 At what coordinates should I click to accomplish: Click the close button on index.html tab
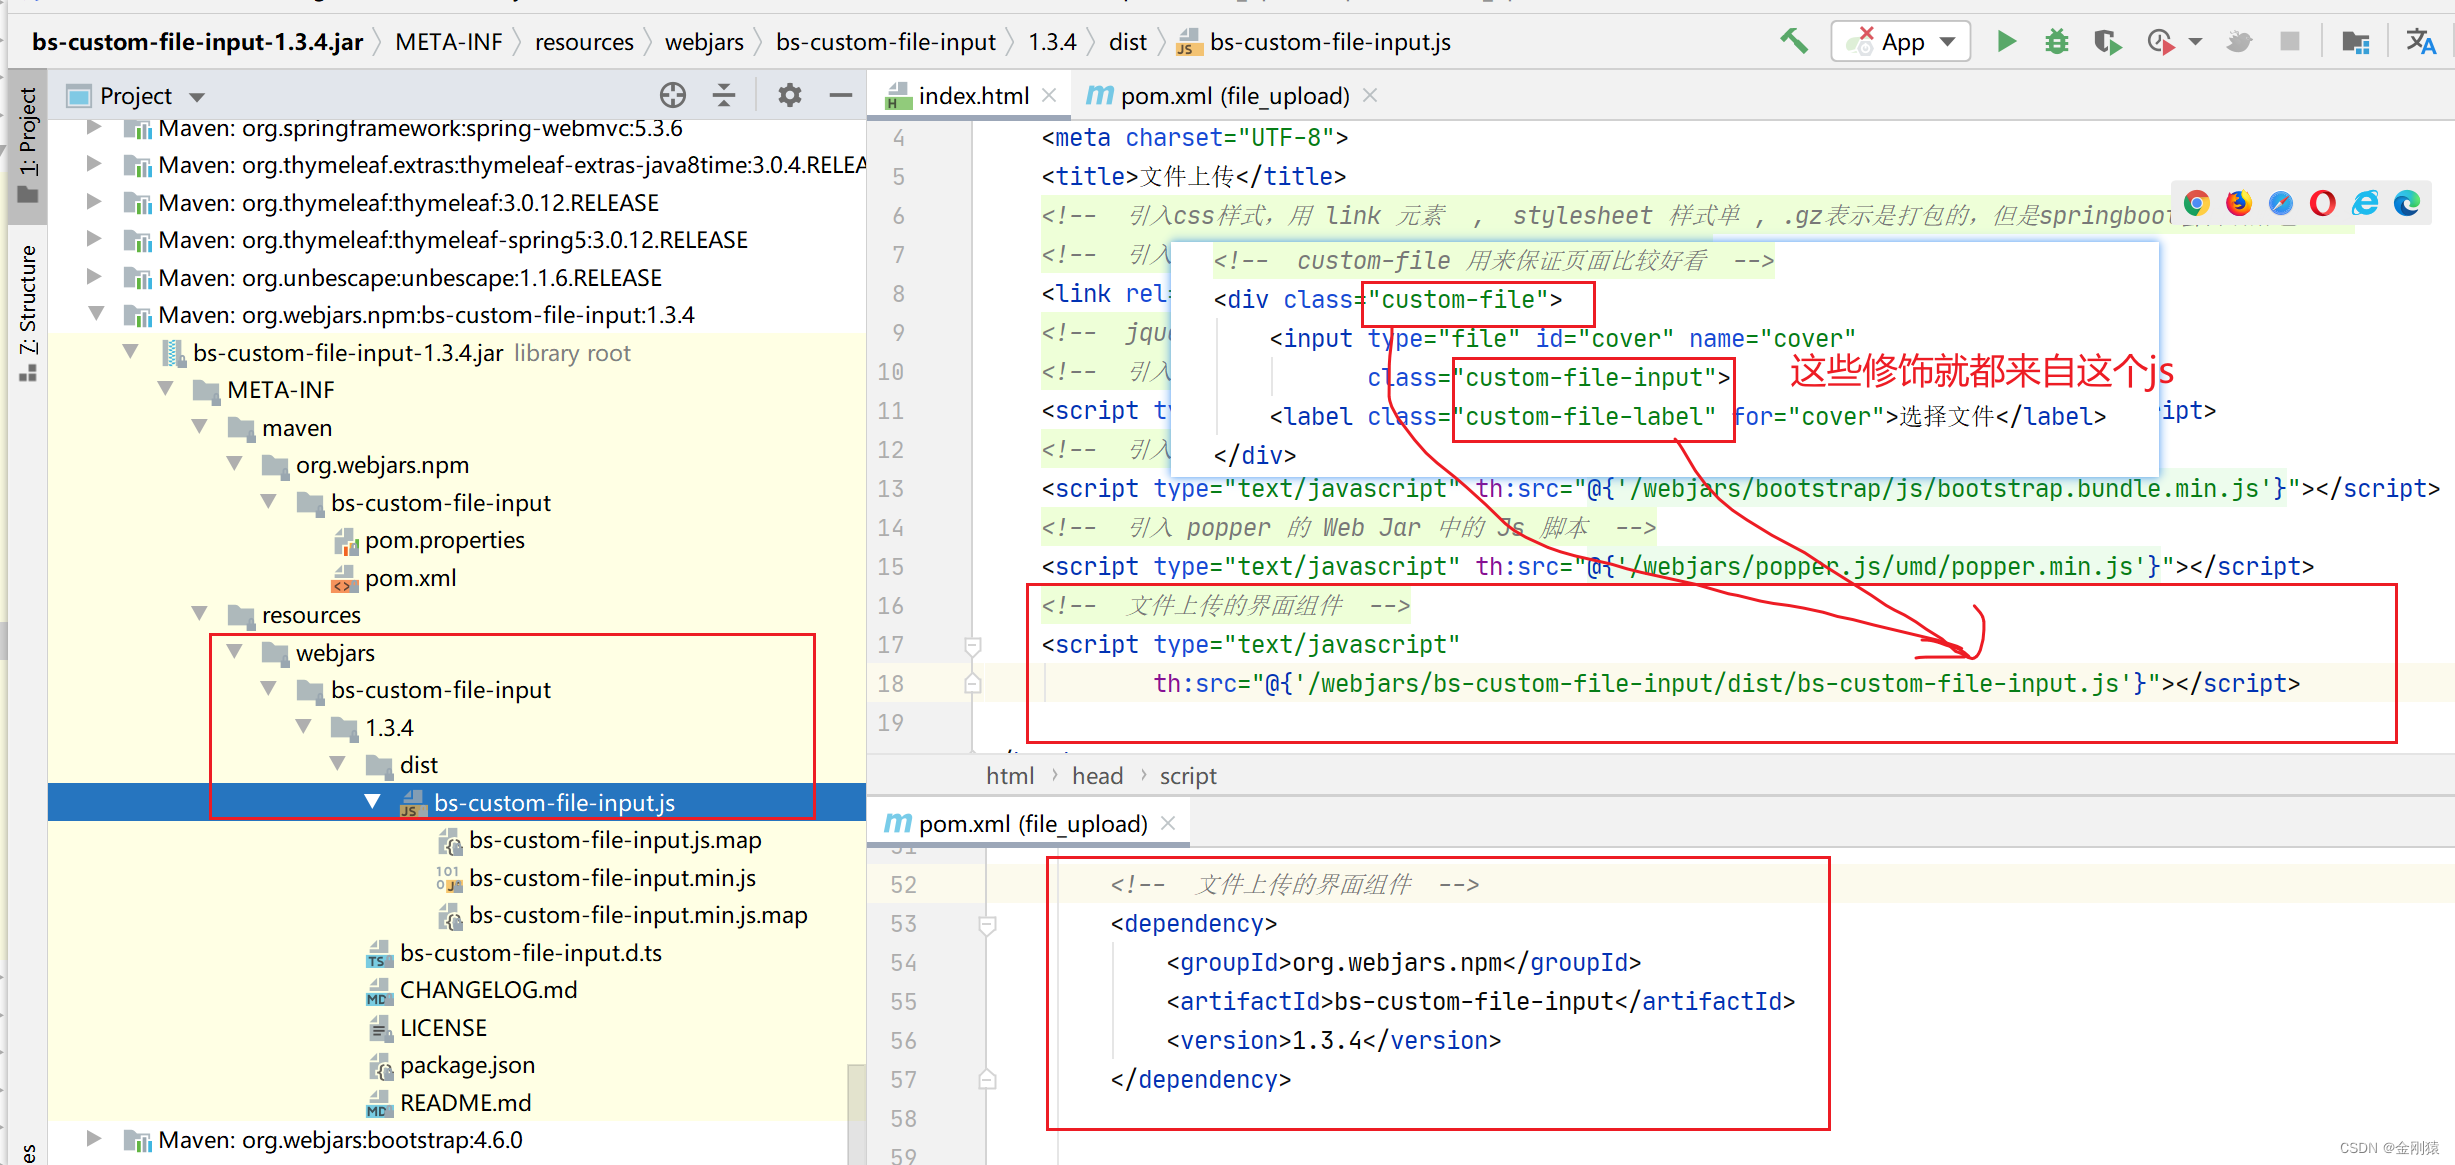pyautogui.click(x=1047, y=94)
